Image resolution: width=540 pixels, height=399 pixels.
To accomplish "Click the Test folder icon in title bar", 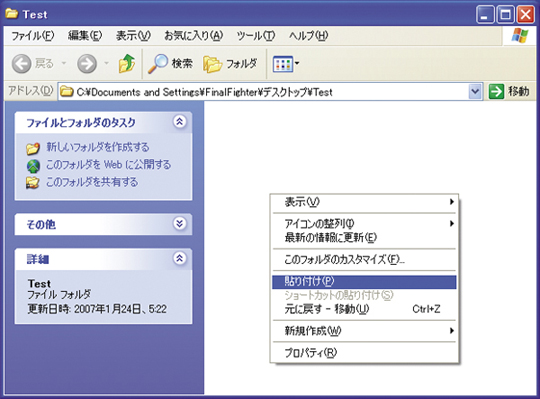I will 12,13.
